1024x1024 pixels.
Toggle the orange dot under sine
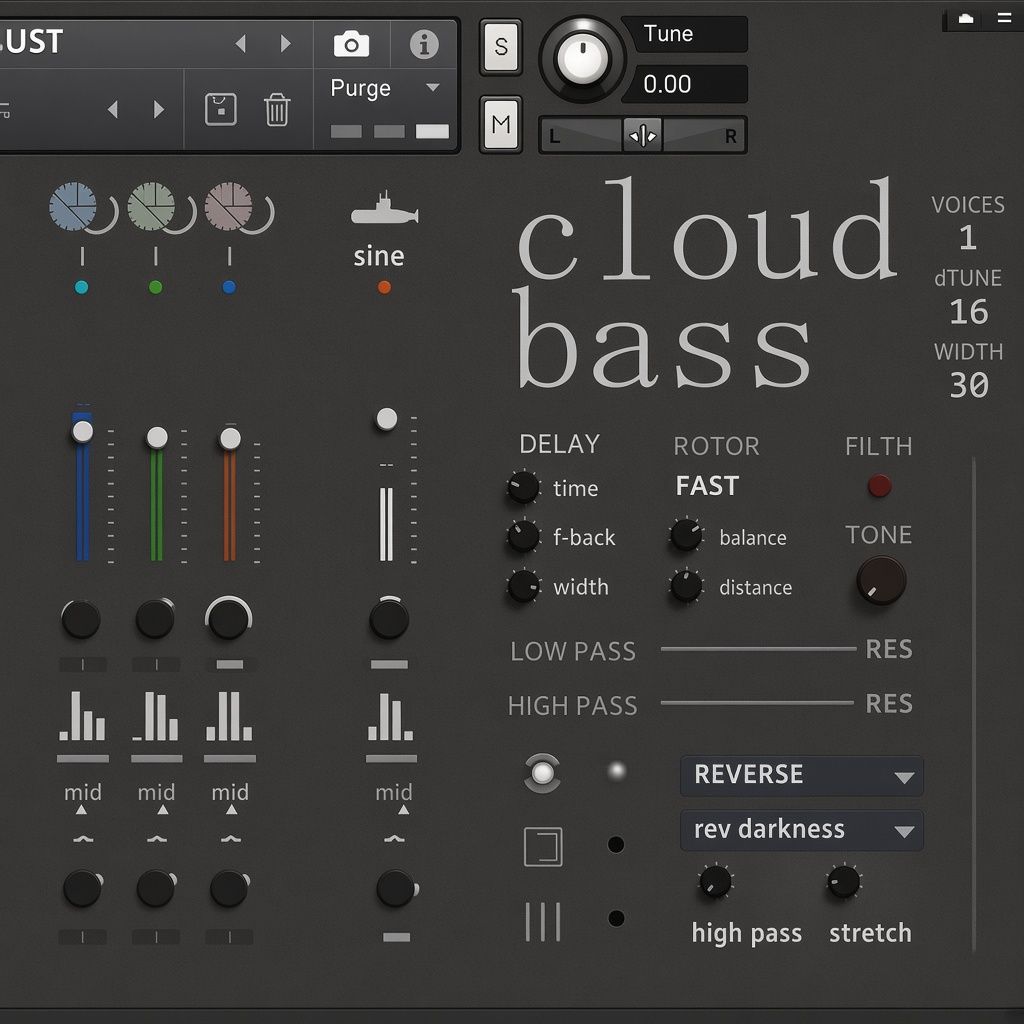point(385,287)
